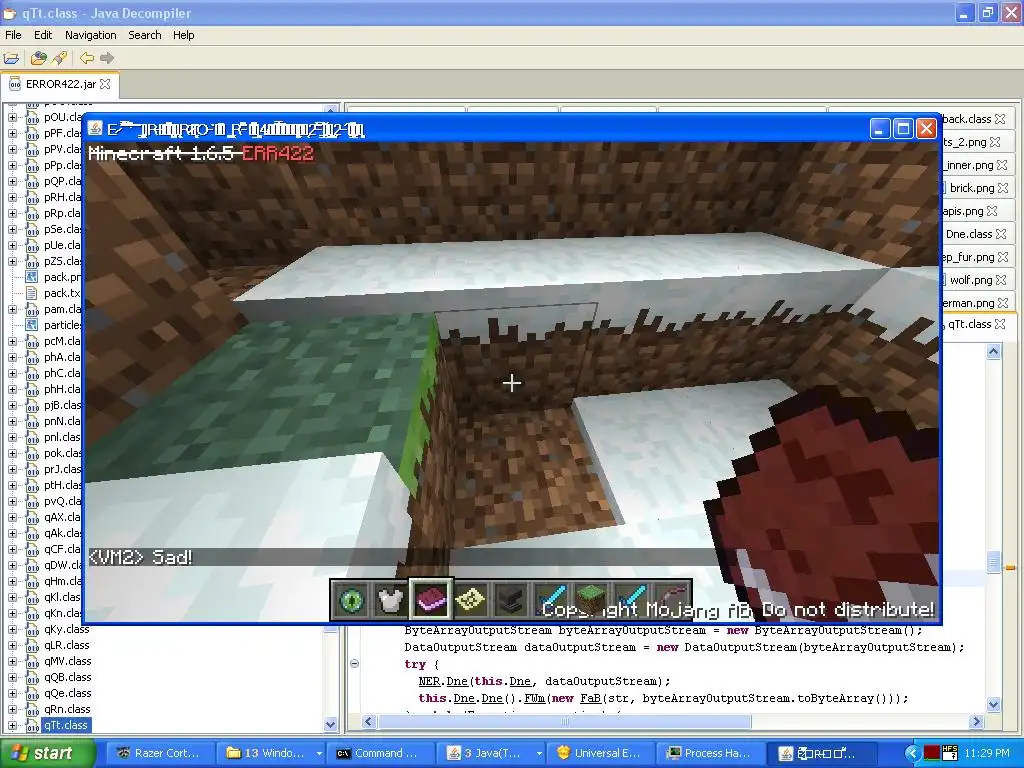Expand the qLR.class tree node
The height and width of the screenshot is (768, 1024).
[12, 645]
